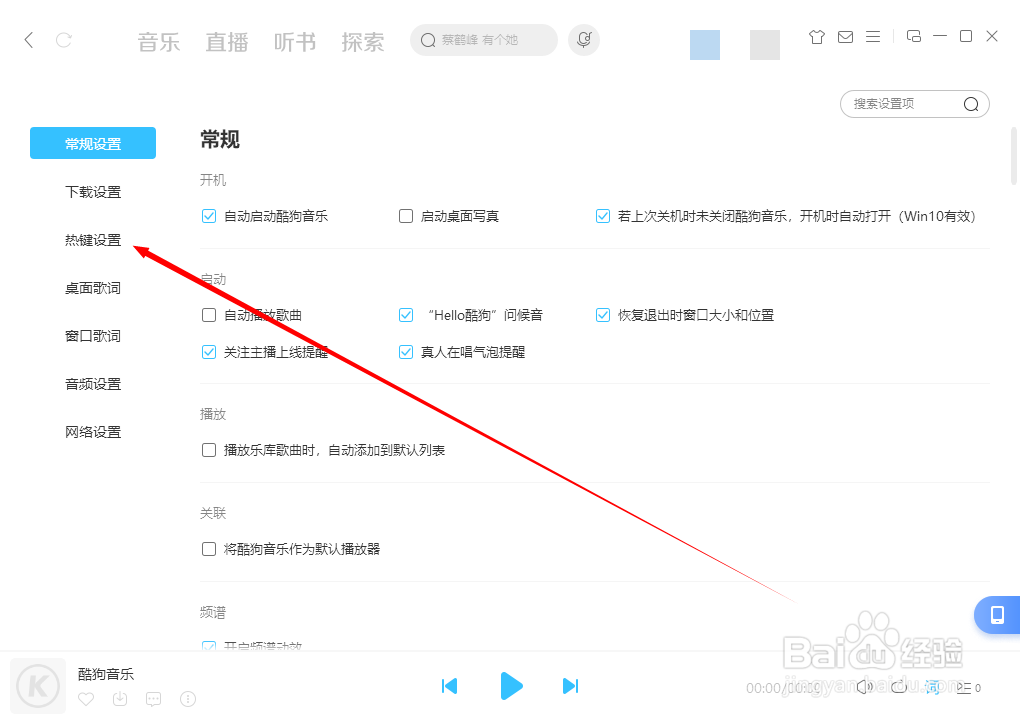The image size is (1020, 720).
Task: Open 下载设置 section
Action: tap(93, 192)
